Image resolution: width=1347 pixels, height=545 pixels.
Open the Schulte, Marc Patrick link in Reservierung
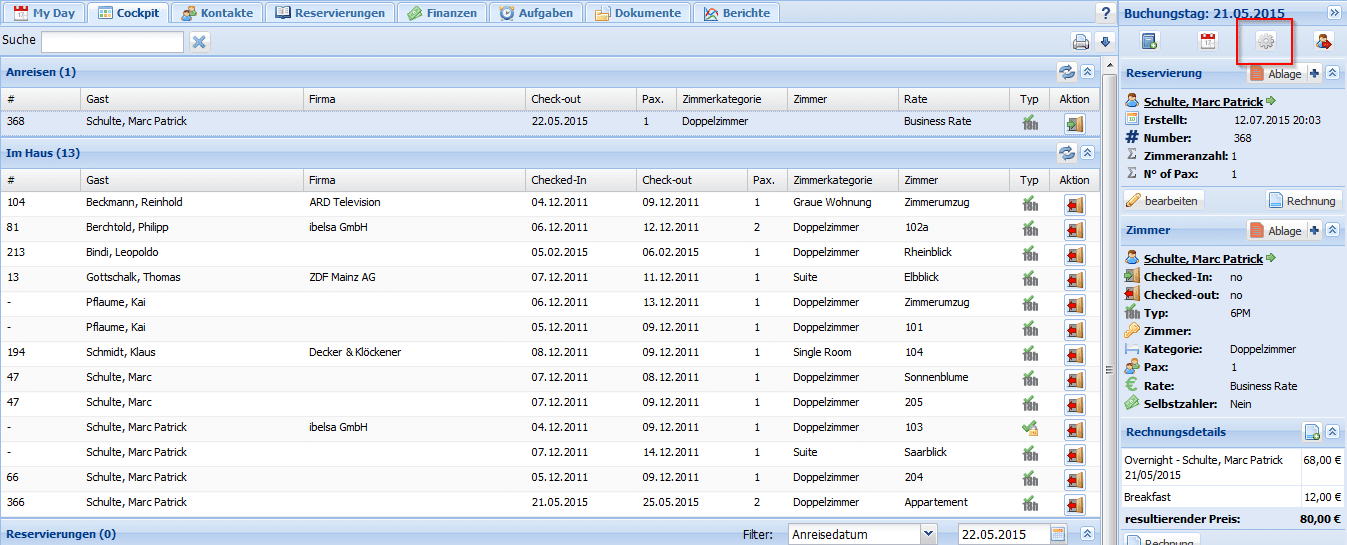point(1203,102)
